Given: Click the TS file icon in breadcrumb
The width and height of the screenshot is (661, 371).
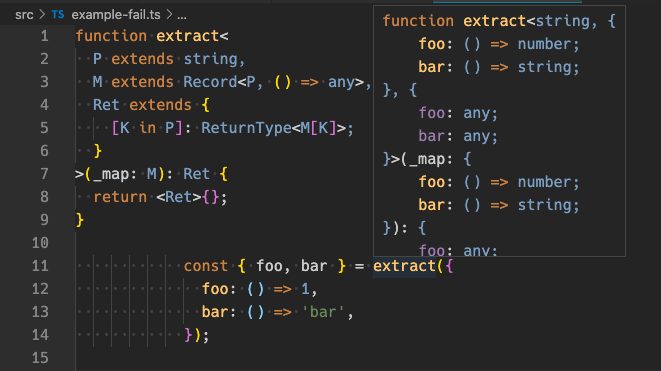Looking at the screenshot, I should [58, 15].
